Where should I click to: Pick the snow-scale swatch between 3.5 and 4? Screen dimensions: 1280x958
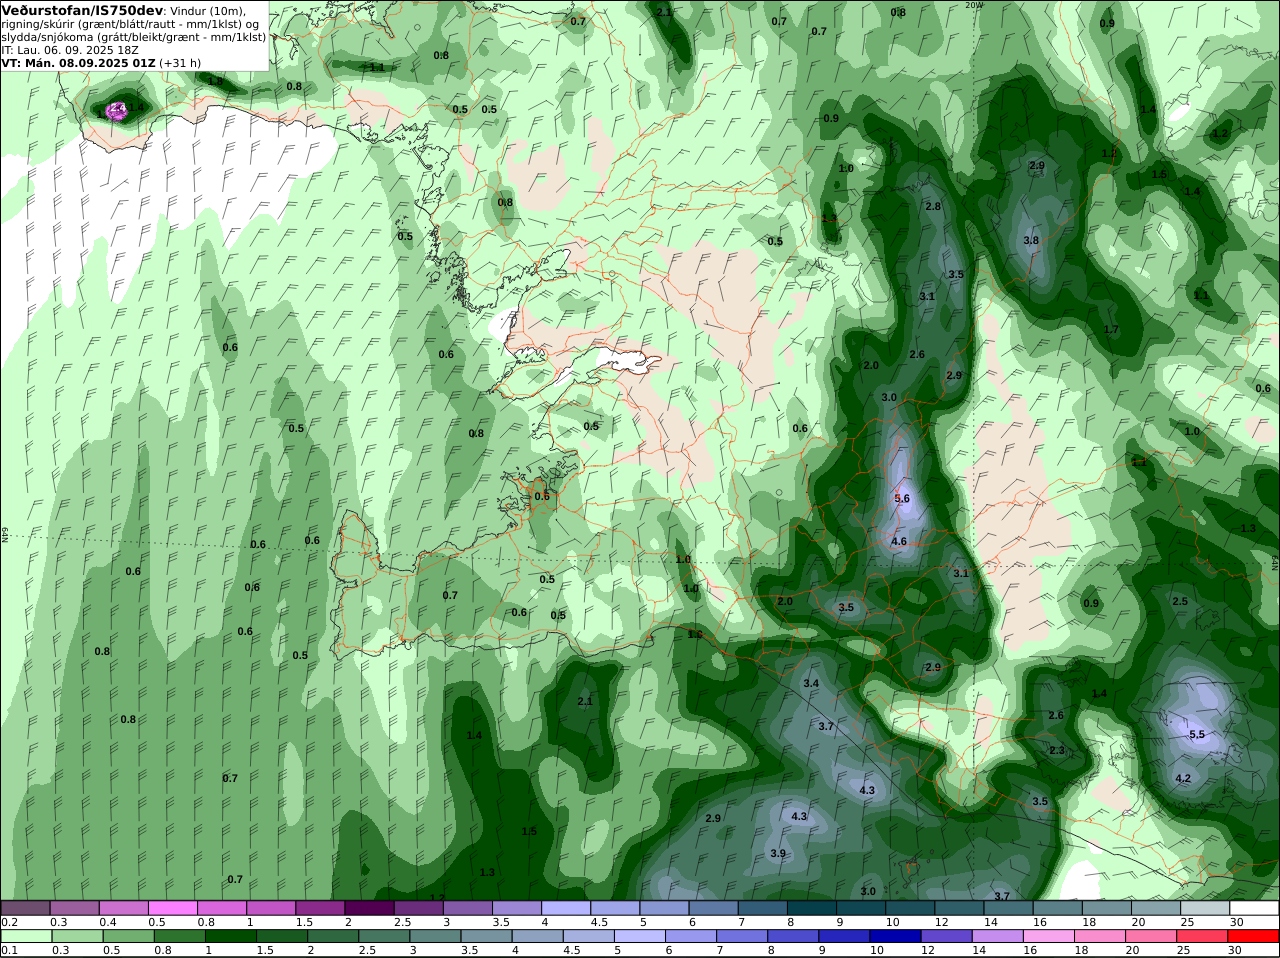click(517, 908)
